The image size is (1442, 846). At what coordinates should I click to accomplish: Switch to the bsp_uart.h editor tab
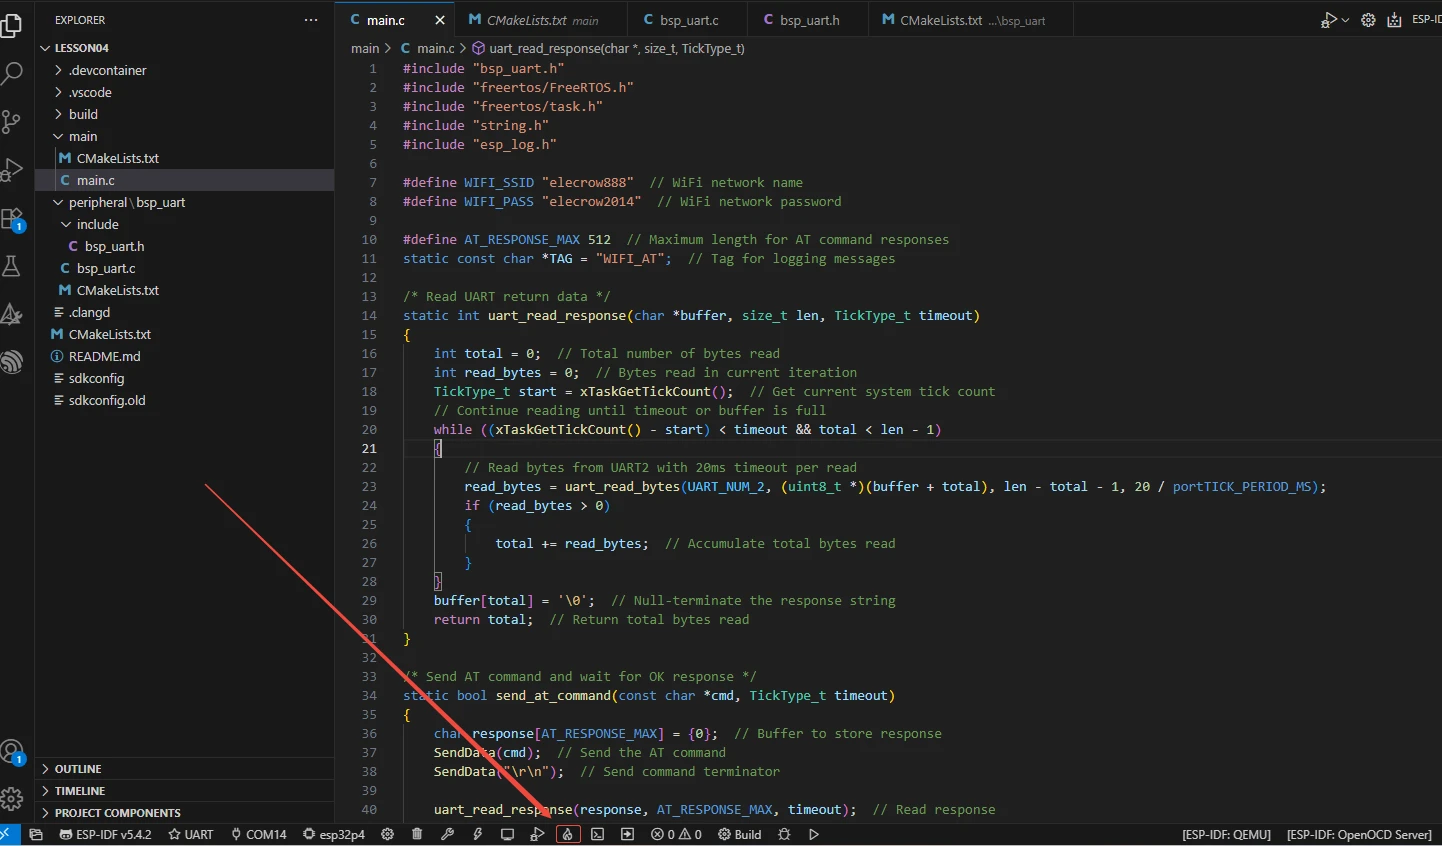(809, 20)
